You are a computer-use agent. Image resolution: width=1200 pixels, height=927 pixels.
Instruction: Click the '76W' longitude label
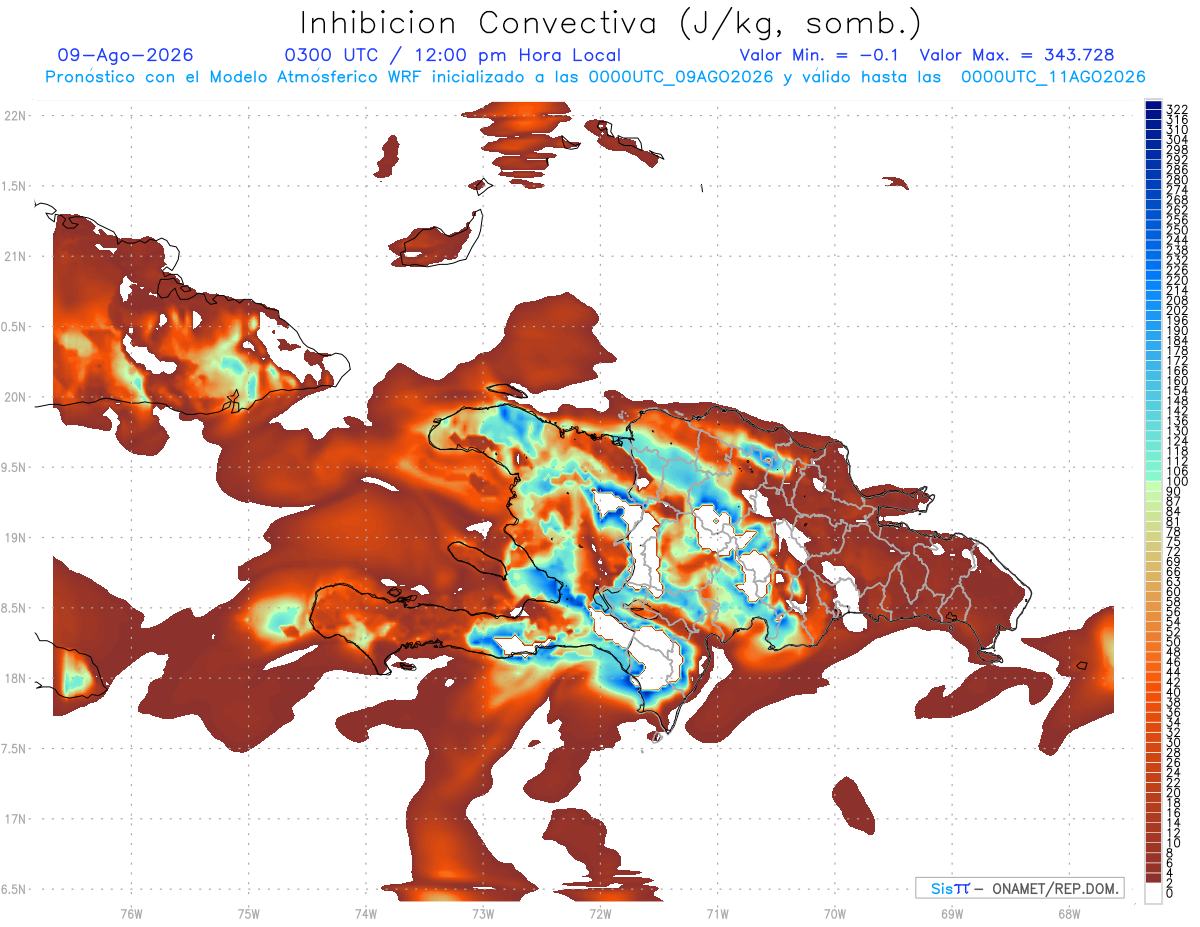131,913
